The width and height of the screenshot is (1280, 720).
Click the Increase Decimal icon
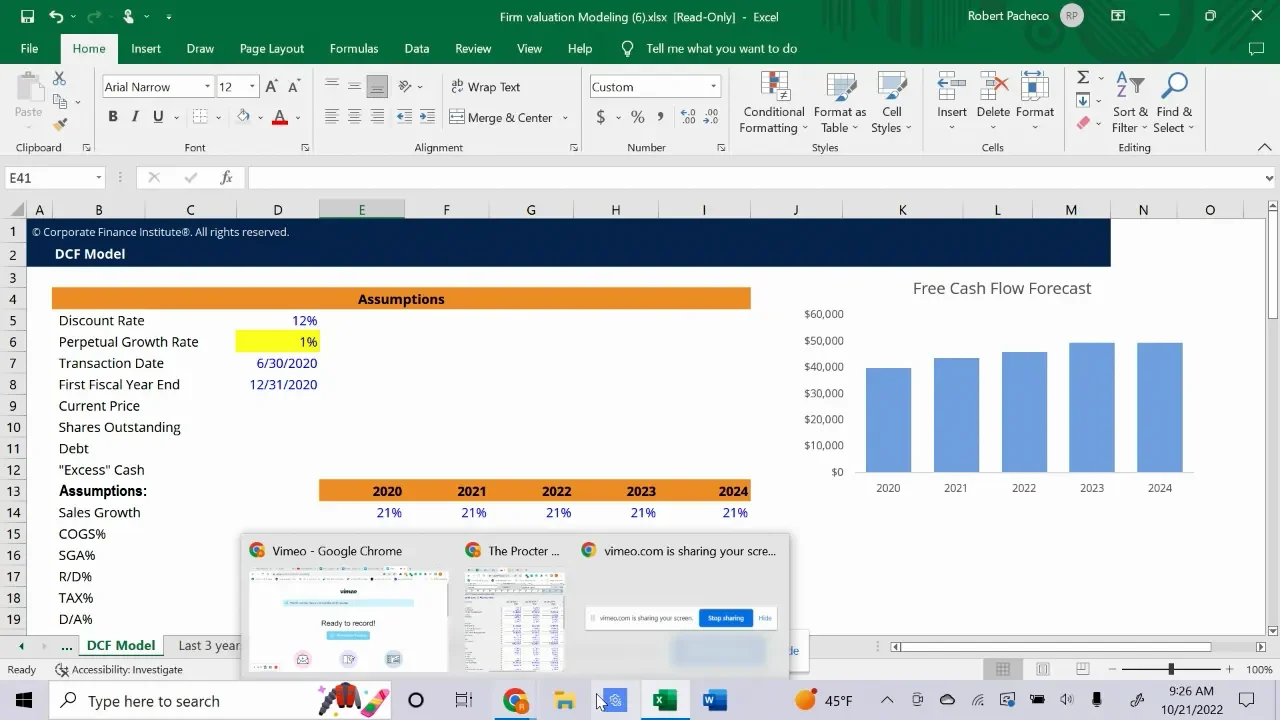click(687, 117)
